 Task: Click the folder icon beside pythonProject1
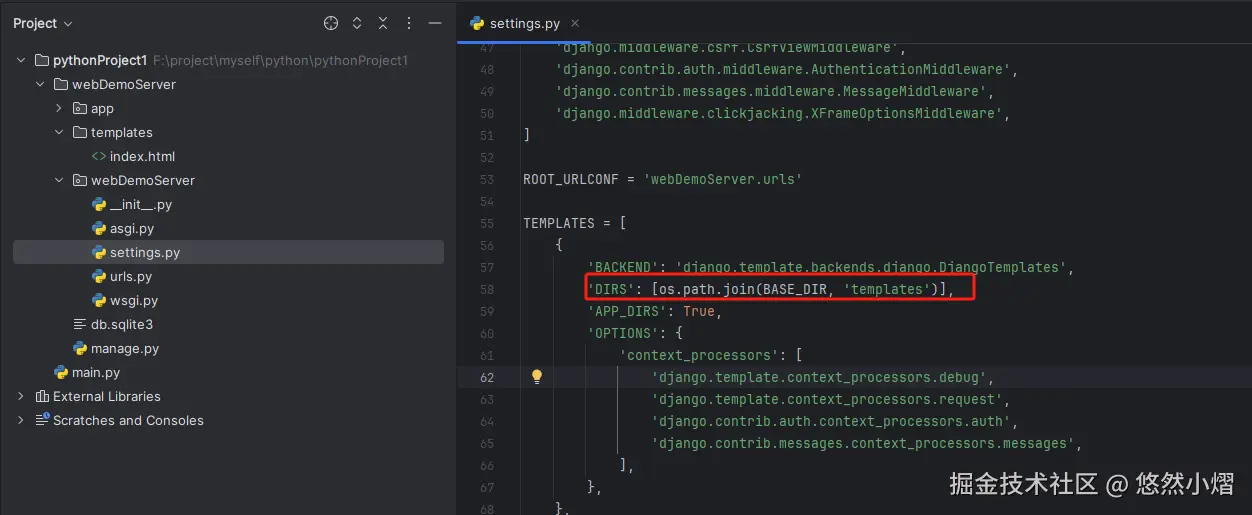42,60
